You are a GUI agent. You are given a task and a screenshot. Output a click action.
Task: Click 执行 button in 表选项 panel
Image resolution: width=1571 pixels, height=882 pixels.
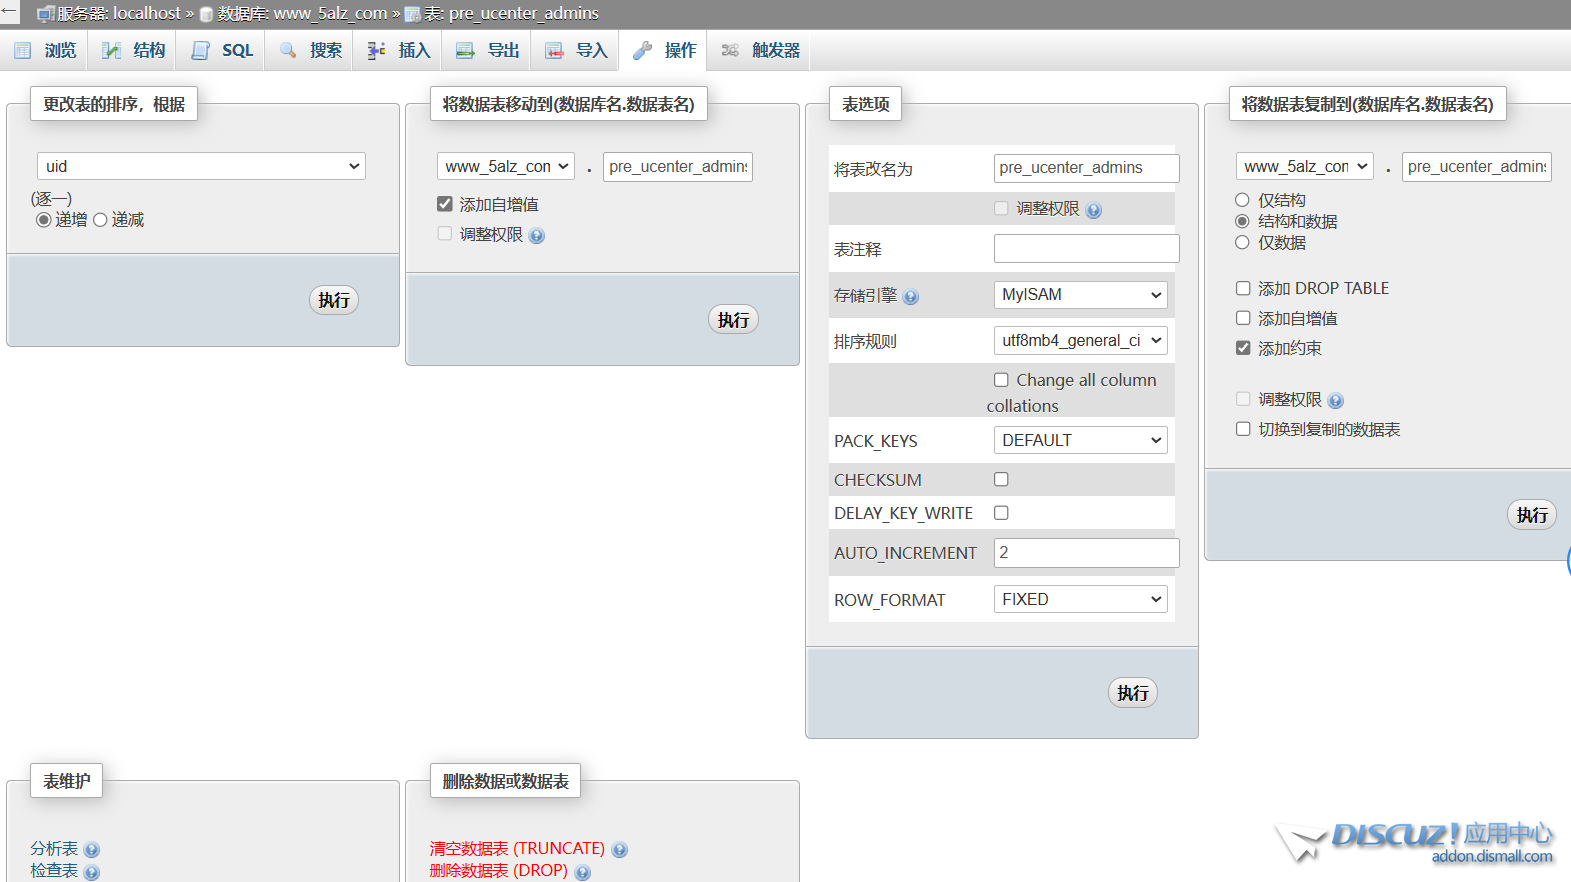pyautogui.click(x=1132, y=693)
